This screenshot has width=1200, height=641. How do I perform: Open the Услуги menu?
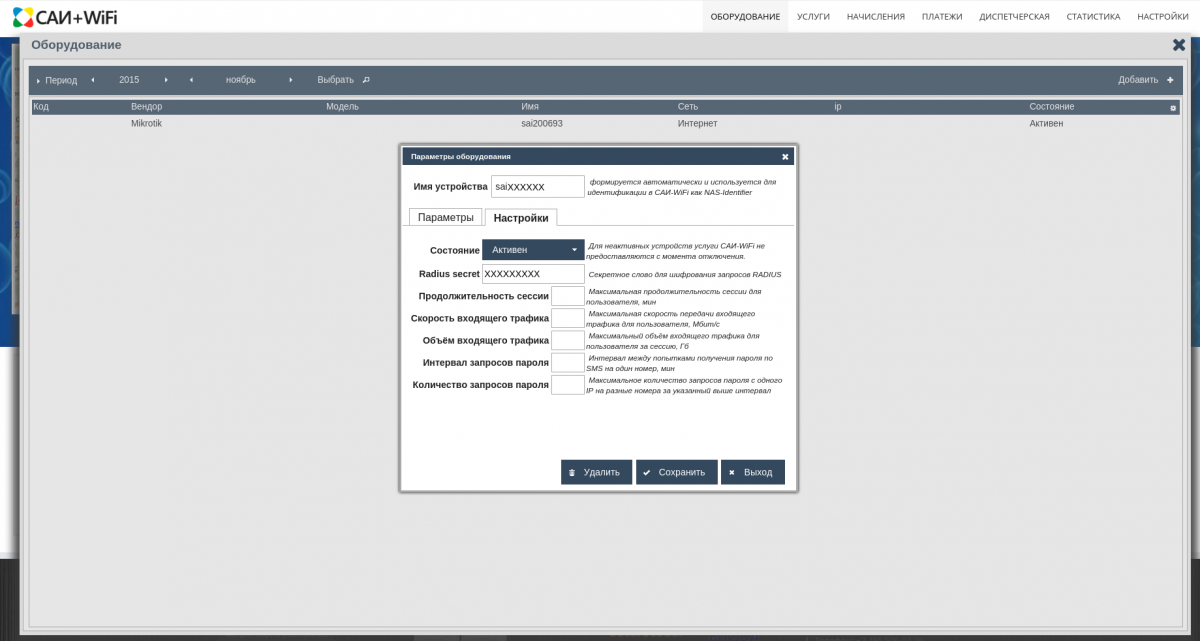pos(813,16)
